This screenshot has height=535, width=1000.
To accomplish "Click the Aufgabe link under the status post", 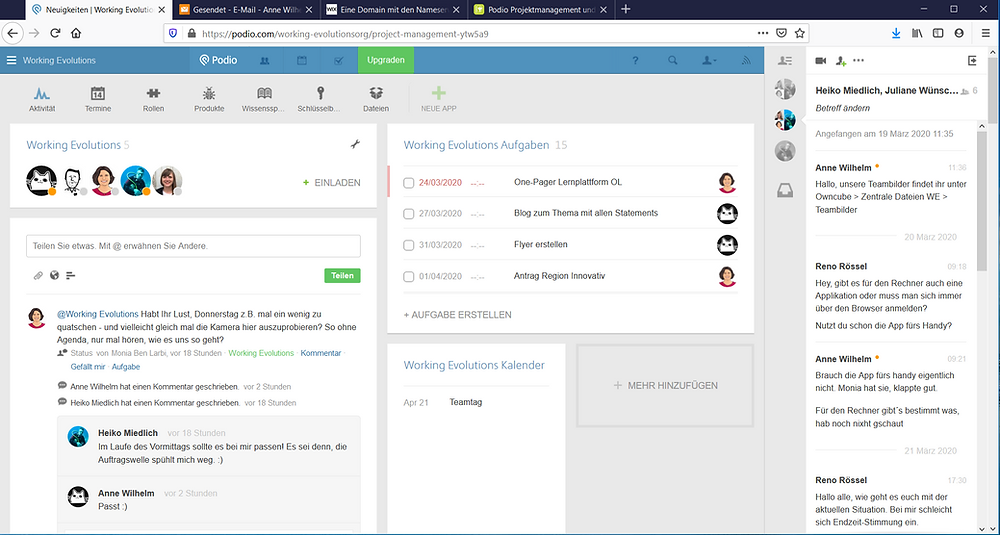I will [126, 367].
